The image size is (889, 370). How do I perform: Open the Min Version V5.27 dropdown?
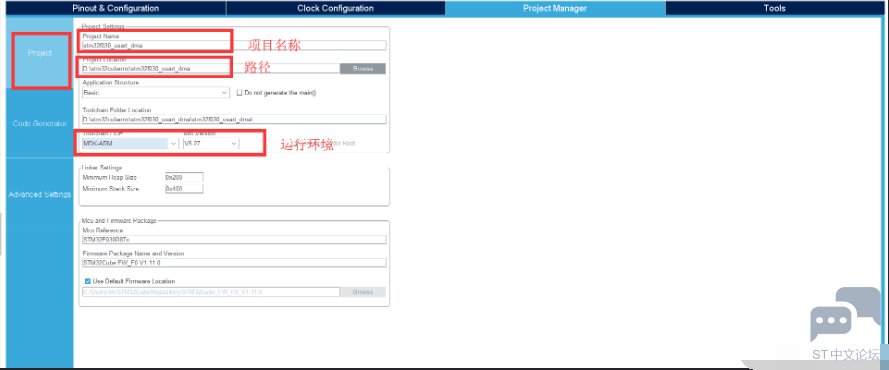point(211,144)
